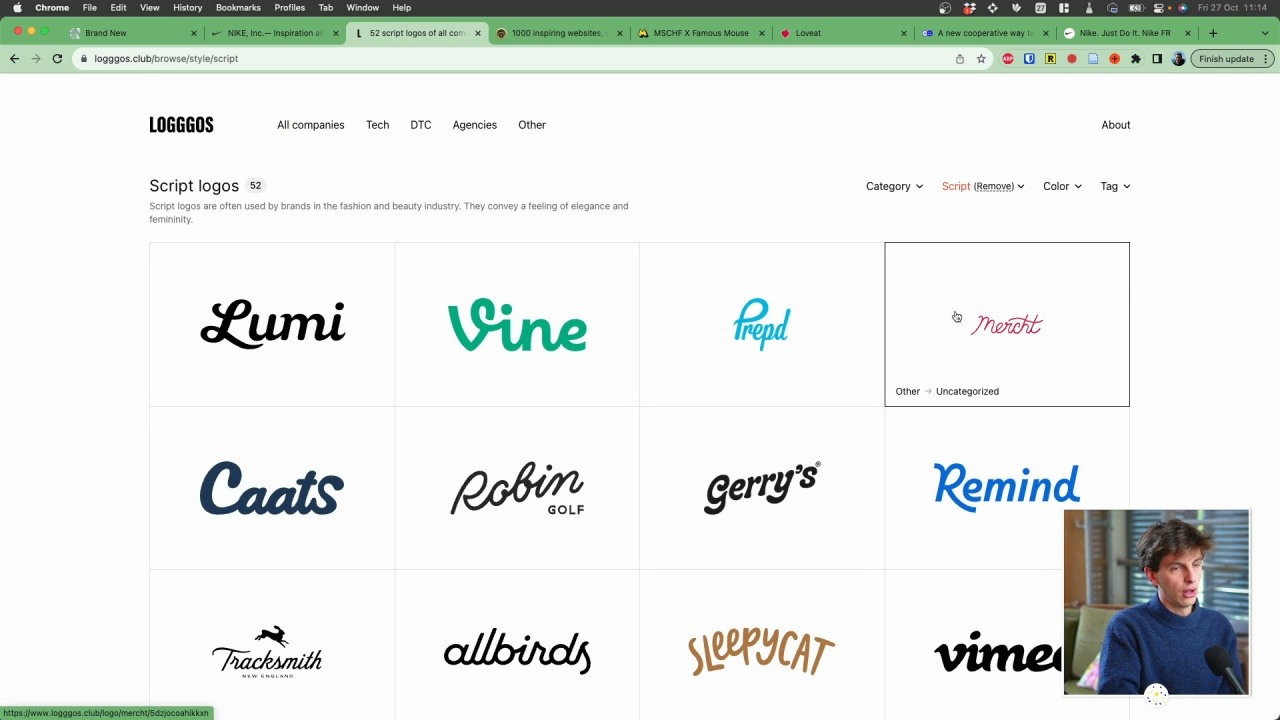
Task: Open the Profiles menu
Action: pos(289,8)
